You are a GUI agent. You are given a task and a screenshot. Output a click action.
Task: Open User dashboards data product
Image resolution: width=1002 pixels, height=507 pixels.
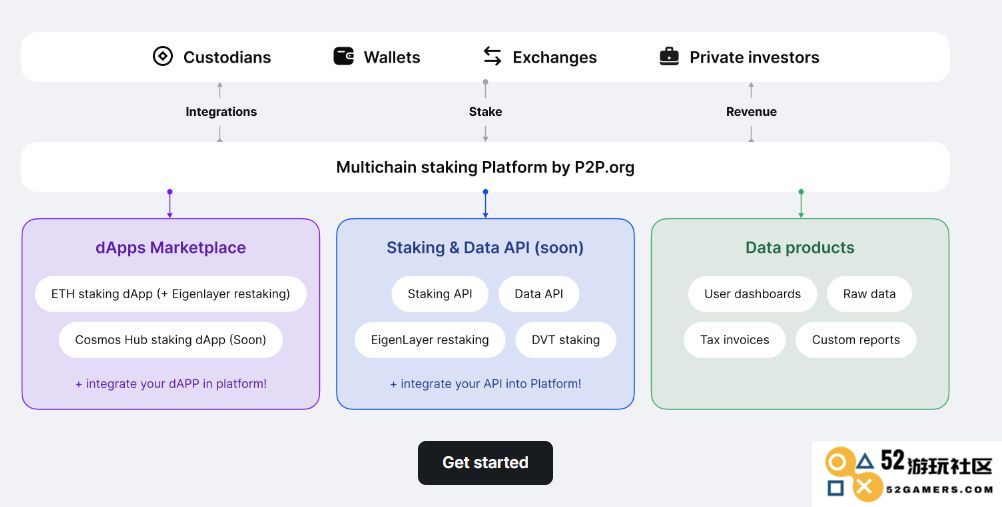(752, 294)
